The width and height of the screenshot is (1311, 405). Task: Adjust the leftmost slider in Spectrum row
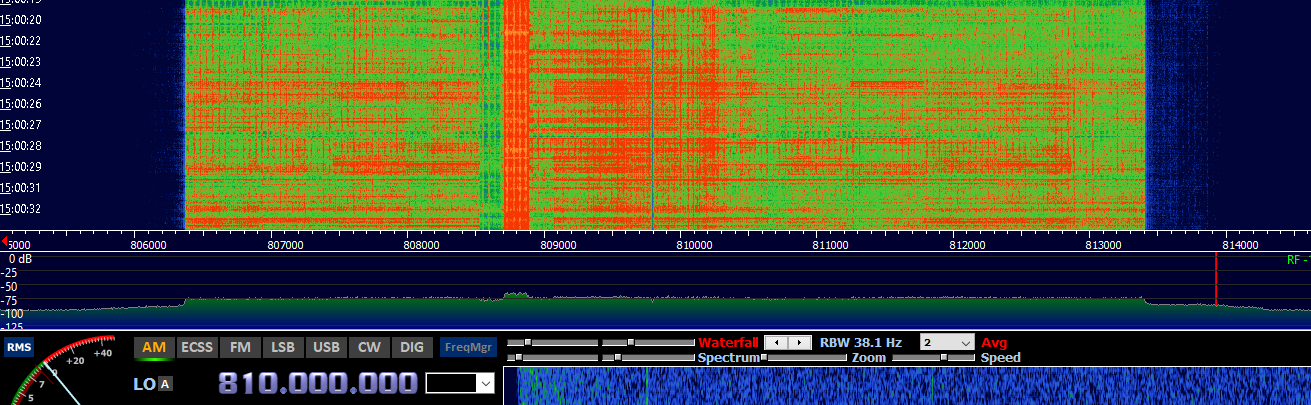coord(552,357)
